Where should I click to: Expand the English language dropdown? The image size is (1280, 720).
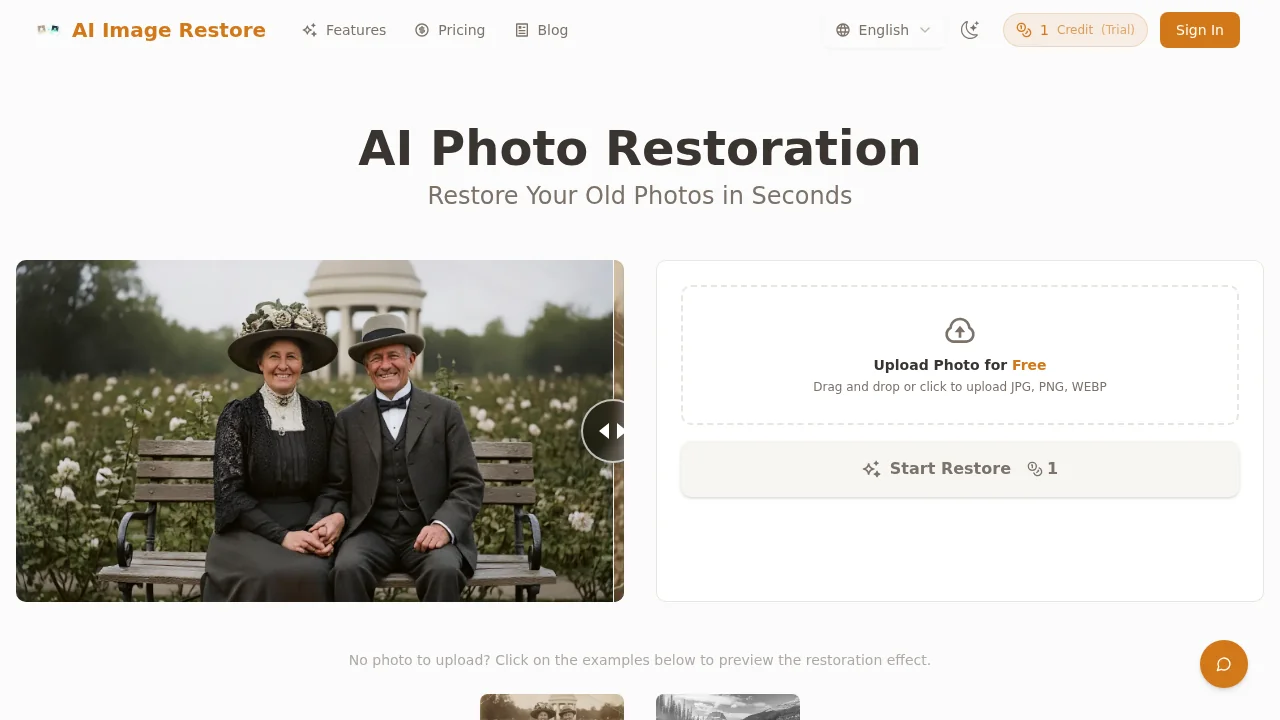click(x=884, y=30)
